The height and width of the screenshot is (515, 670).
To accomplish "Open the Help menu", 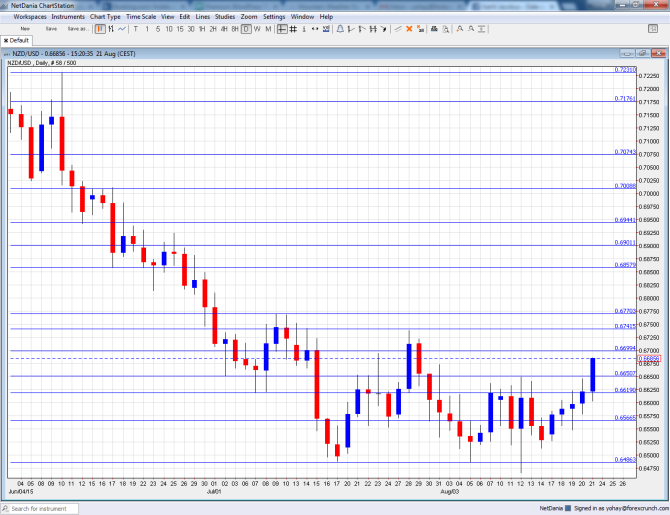I will [x=326, y=17].
